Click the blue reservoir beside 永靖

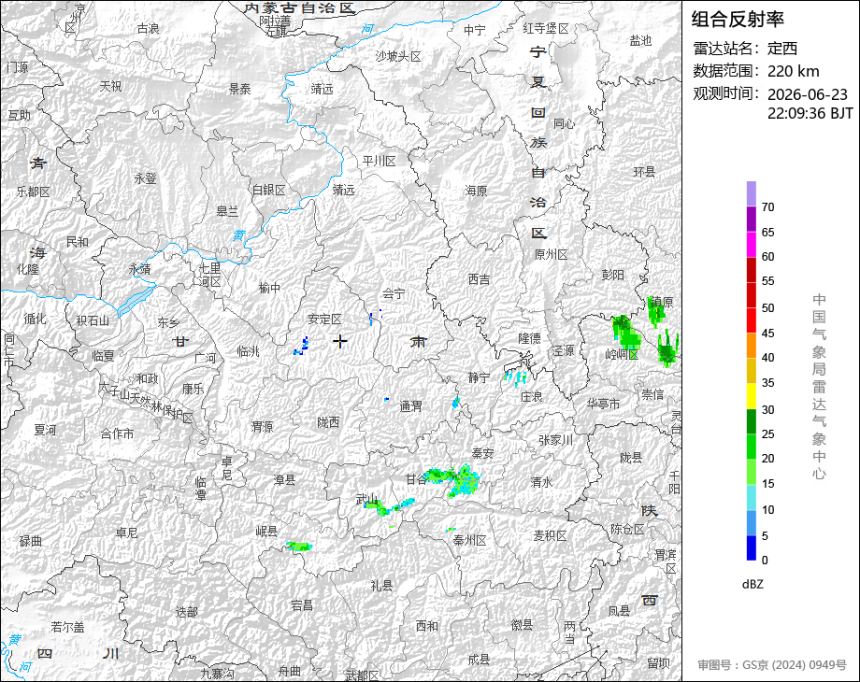[135, 300]
